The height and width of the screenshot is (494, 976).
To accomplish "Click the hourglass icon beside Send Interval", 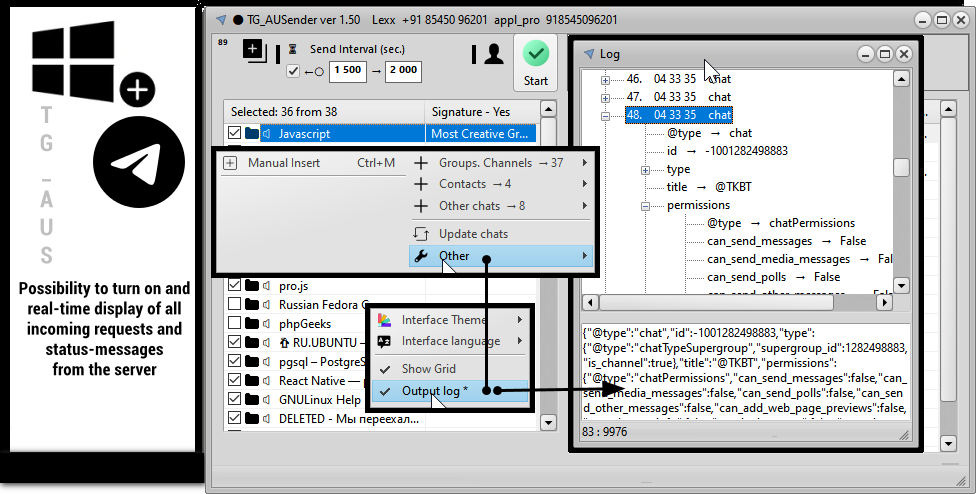I will point(293,49).
